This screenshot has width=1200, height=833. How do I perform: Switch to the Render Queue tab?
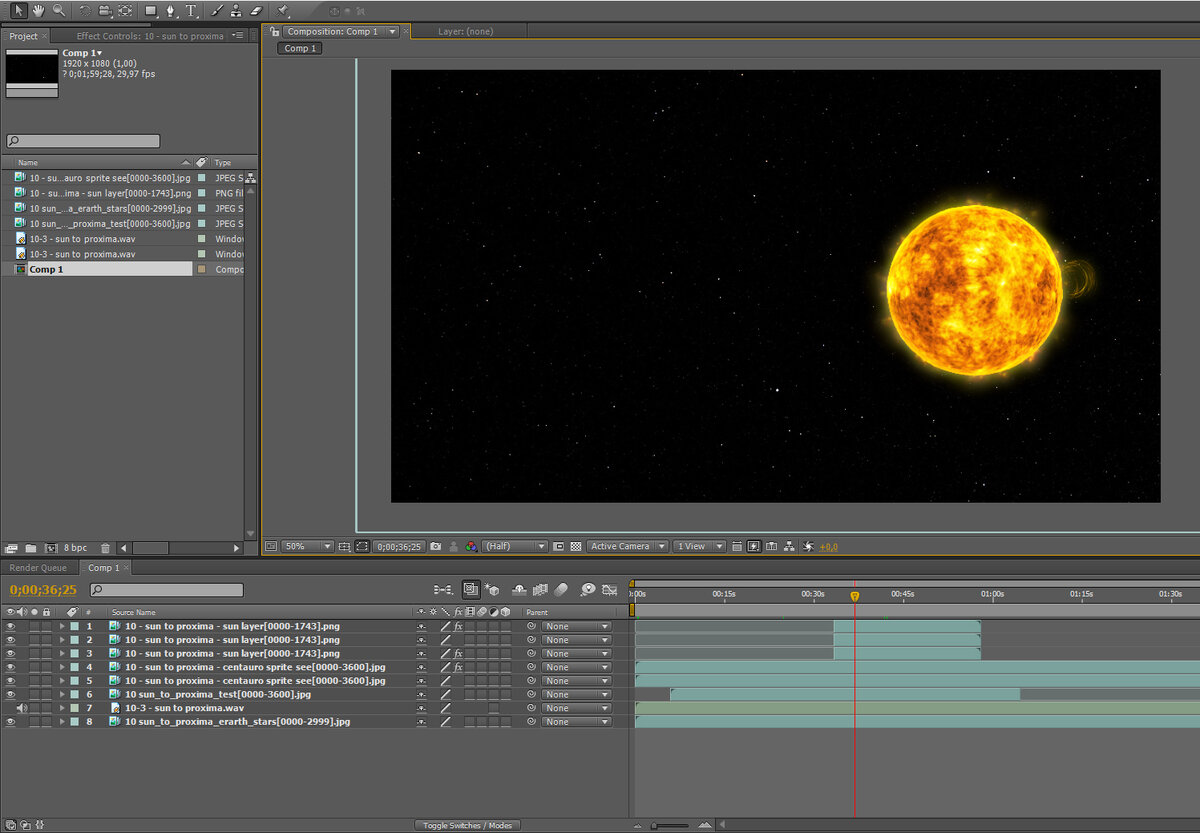[38, 568]
